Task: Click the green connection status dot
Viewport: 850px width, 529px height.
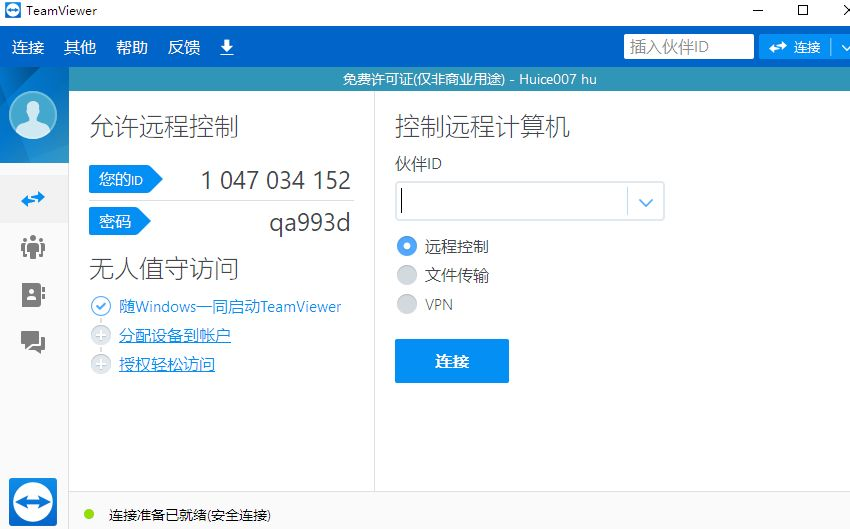Action: coord(89,514)
